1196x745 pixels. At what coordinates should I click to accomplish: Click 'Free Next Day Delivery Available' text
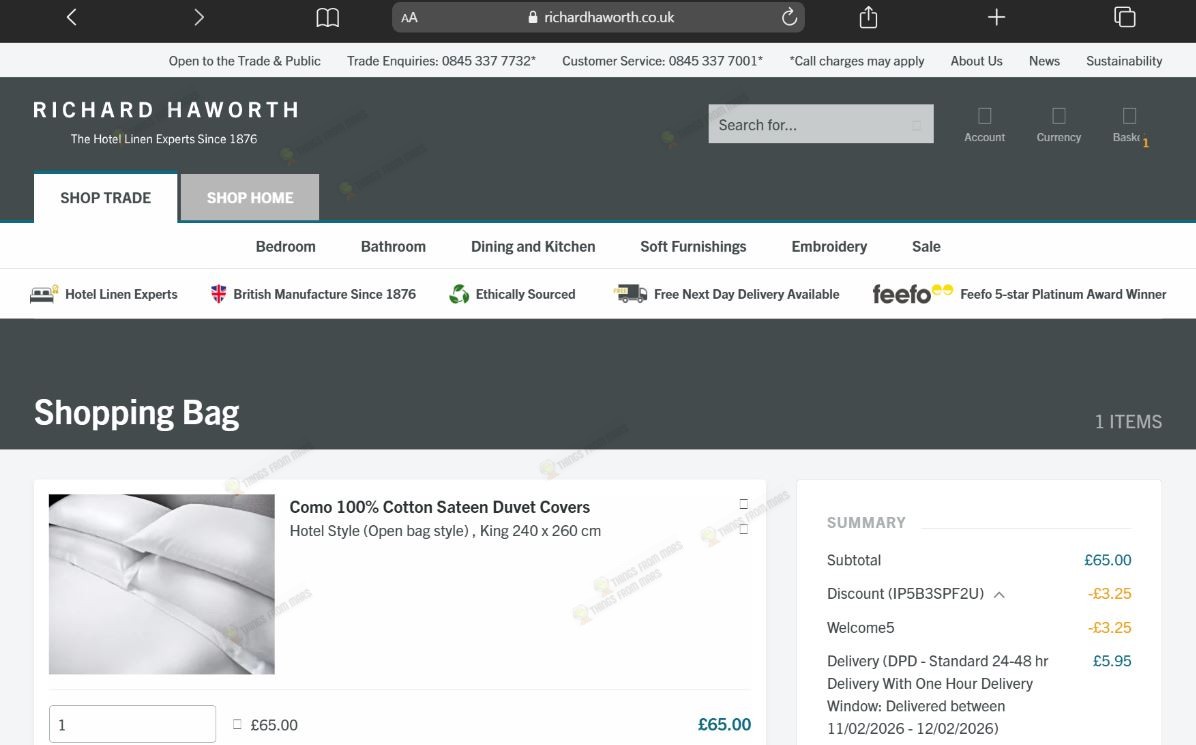click(747, 294)
